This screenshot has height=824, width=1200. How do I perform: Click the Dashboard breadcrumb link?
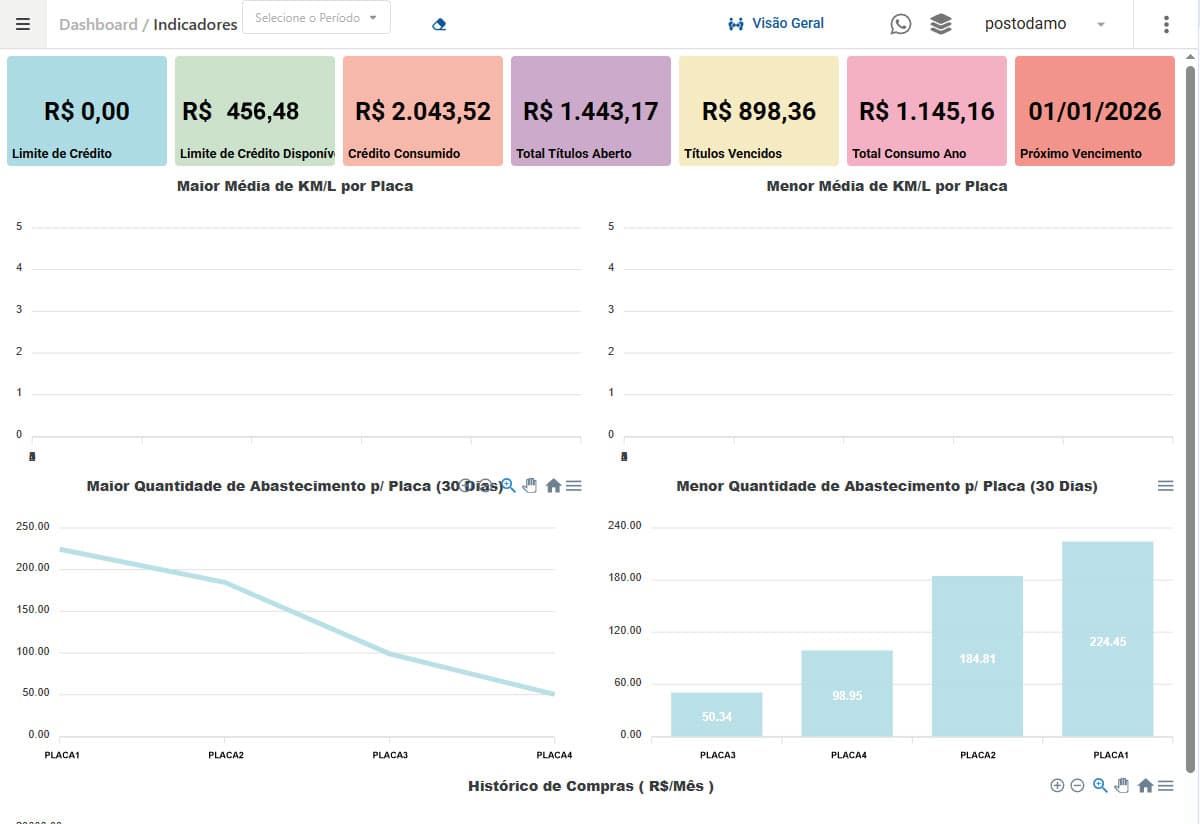pyautogui.click(x=97, y=24)
